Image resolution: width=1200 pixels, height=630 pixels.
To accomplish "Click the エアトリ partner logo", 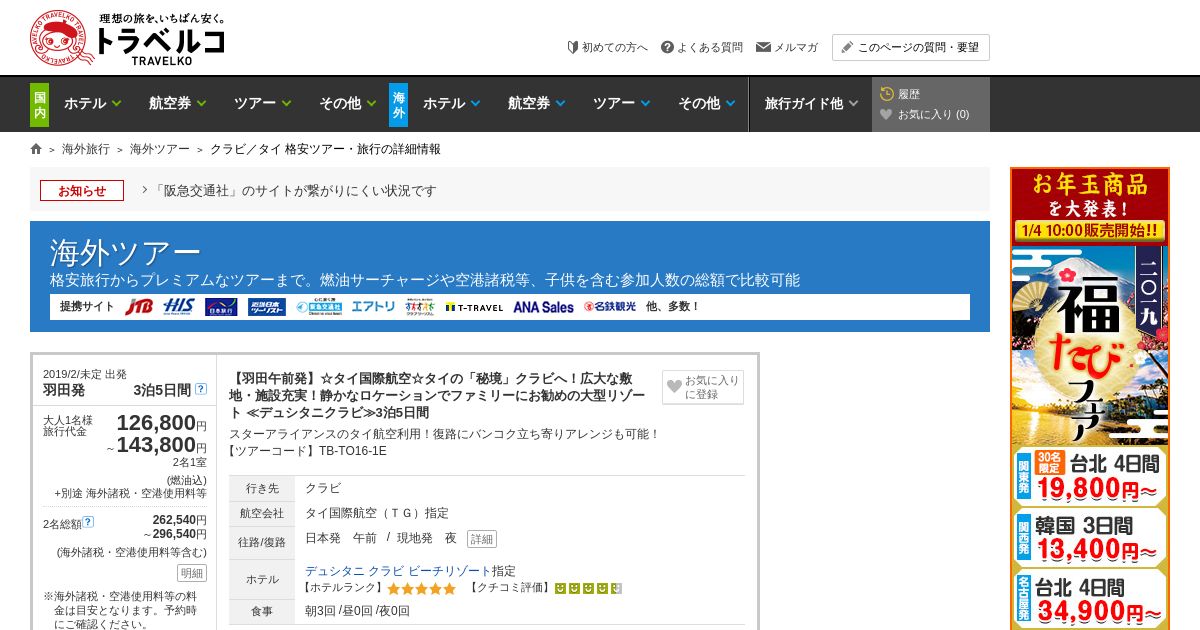I will [x=373, y=307].
